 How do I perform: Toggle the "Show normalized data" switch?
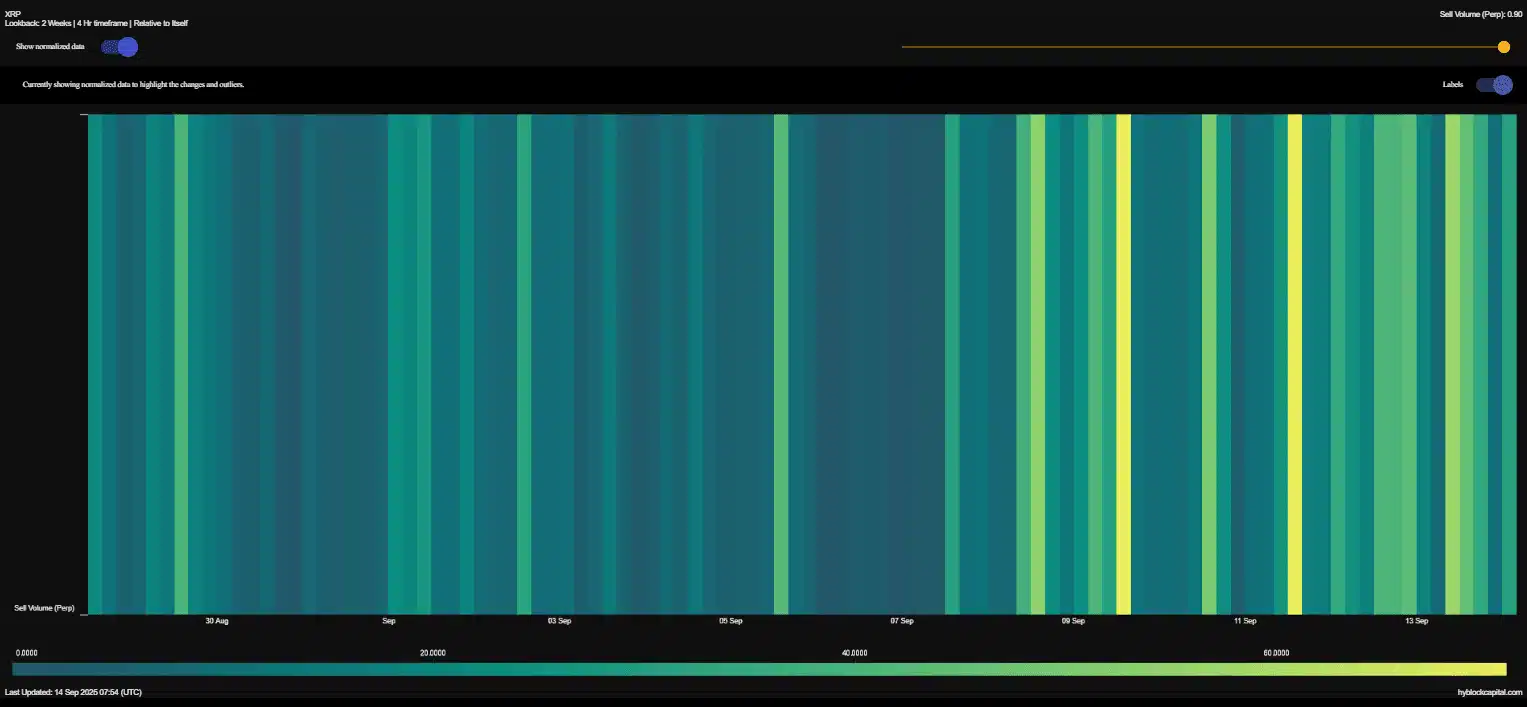pyautogui.click(x=120, y=46)
